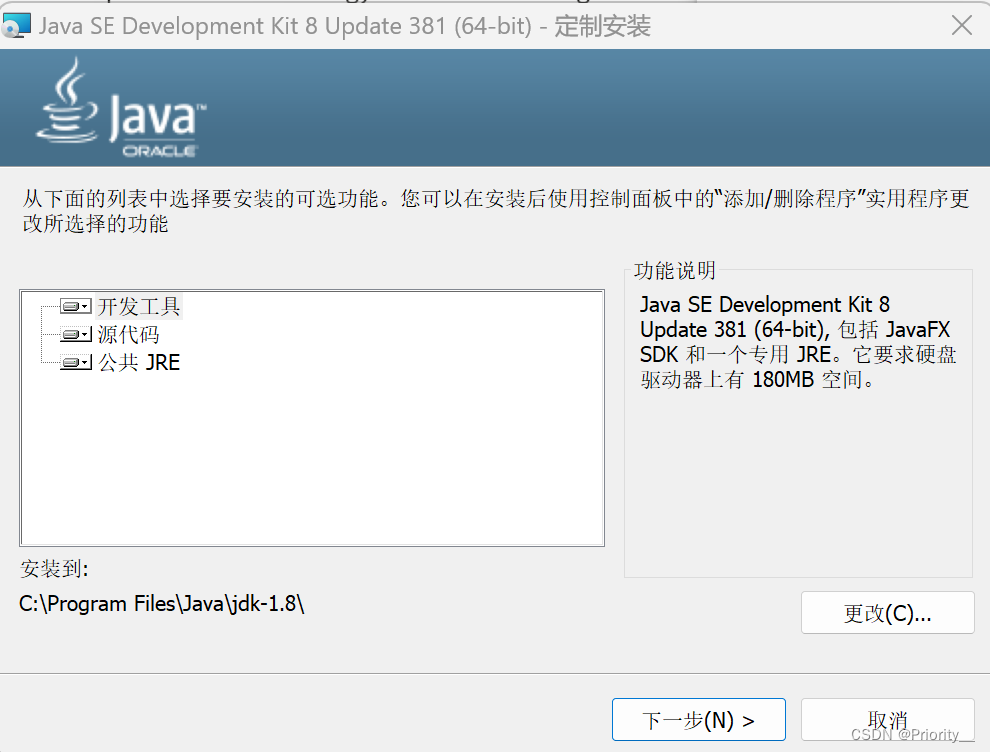The height and width of the screenshot is (752, 990).
Task: Click the installer icon in title bar
Action: pyautogui.click(x=16, y=26)
